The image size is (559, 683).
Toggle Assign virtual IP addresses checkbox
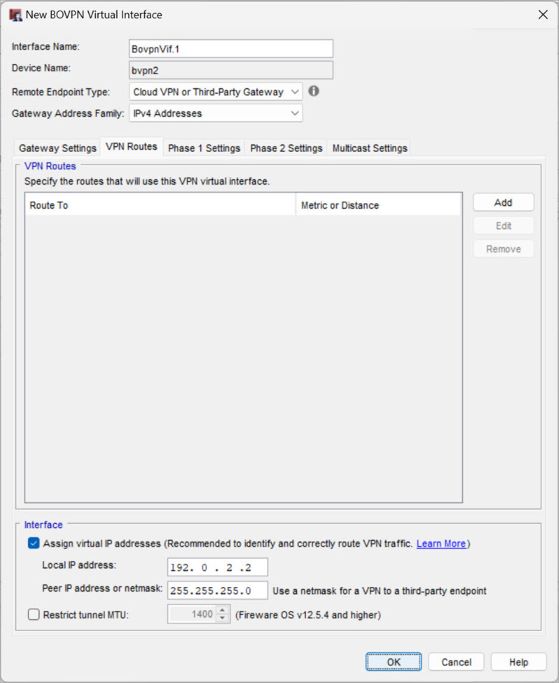[34, 543]
